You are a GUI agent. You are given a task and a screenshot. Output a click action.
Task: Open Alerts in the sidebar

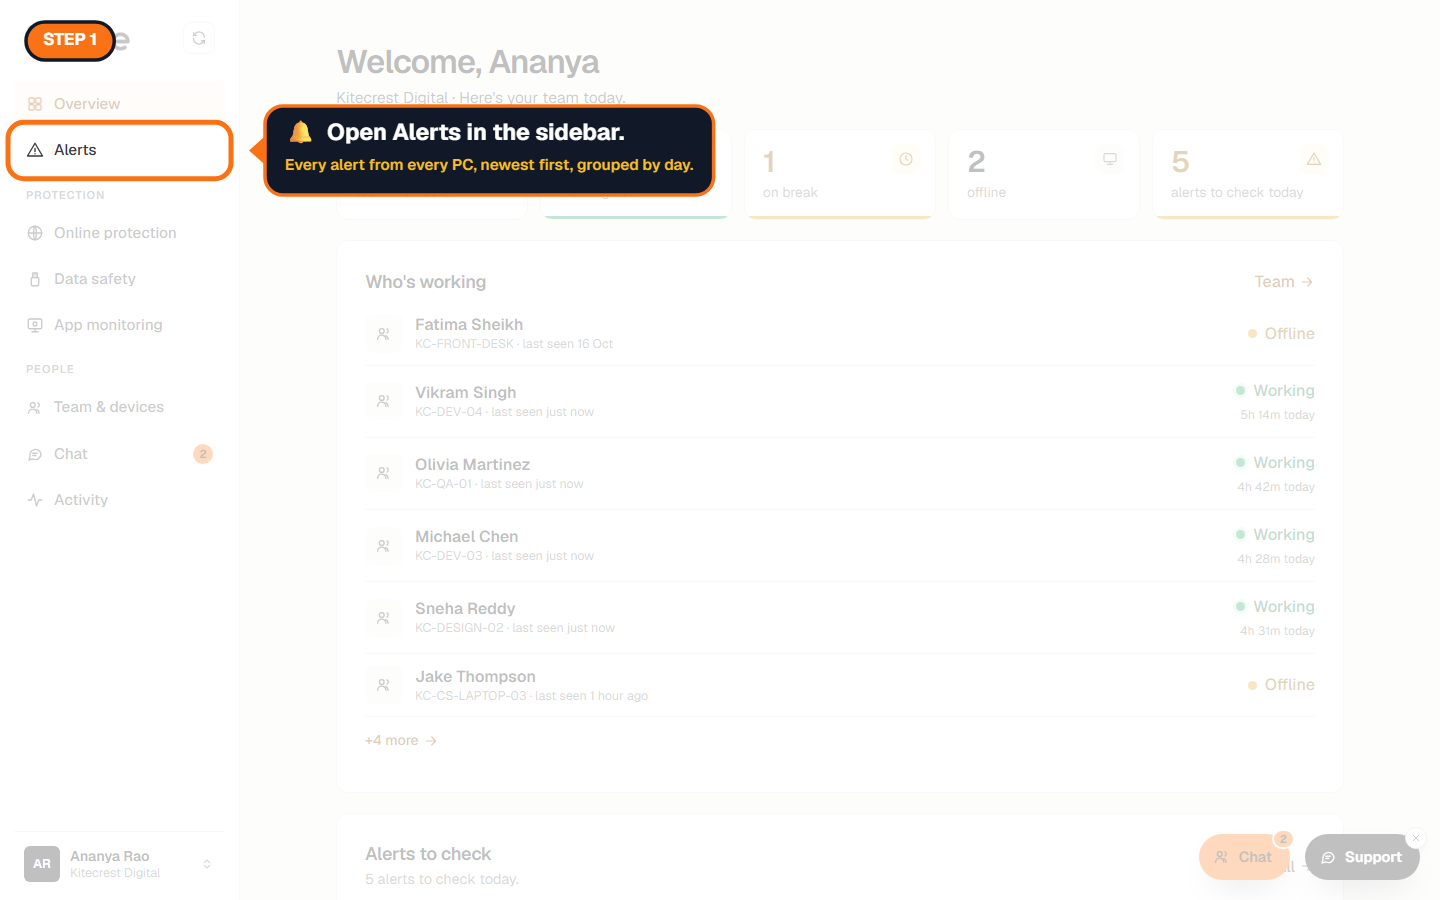[x=120, y=150]
